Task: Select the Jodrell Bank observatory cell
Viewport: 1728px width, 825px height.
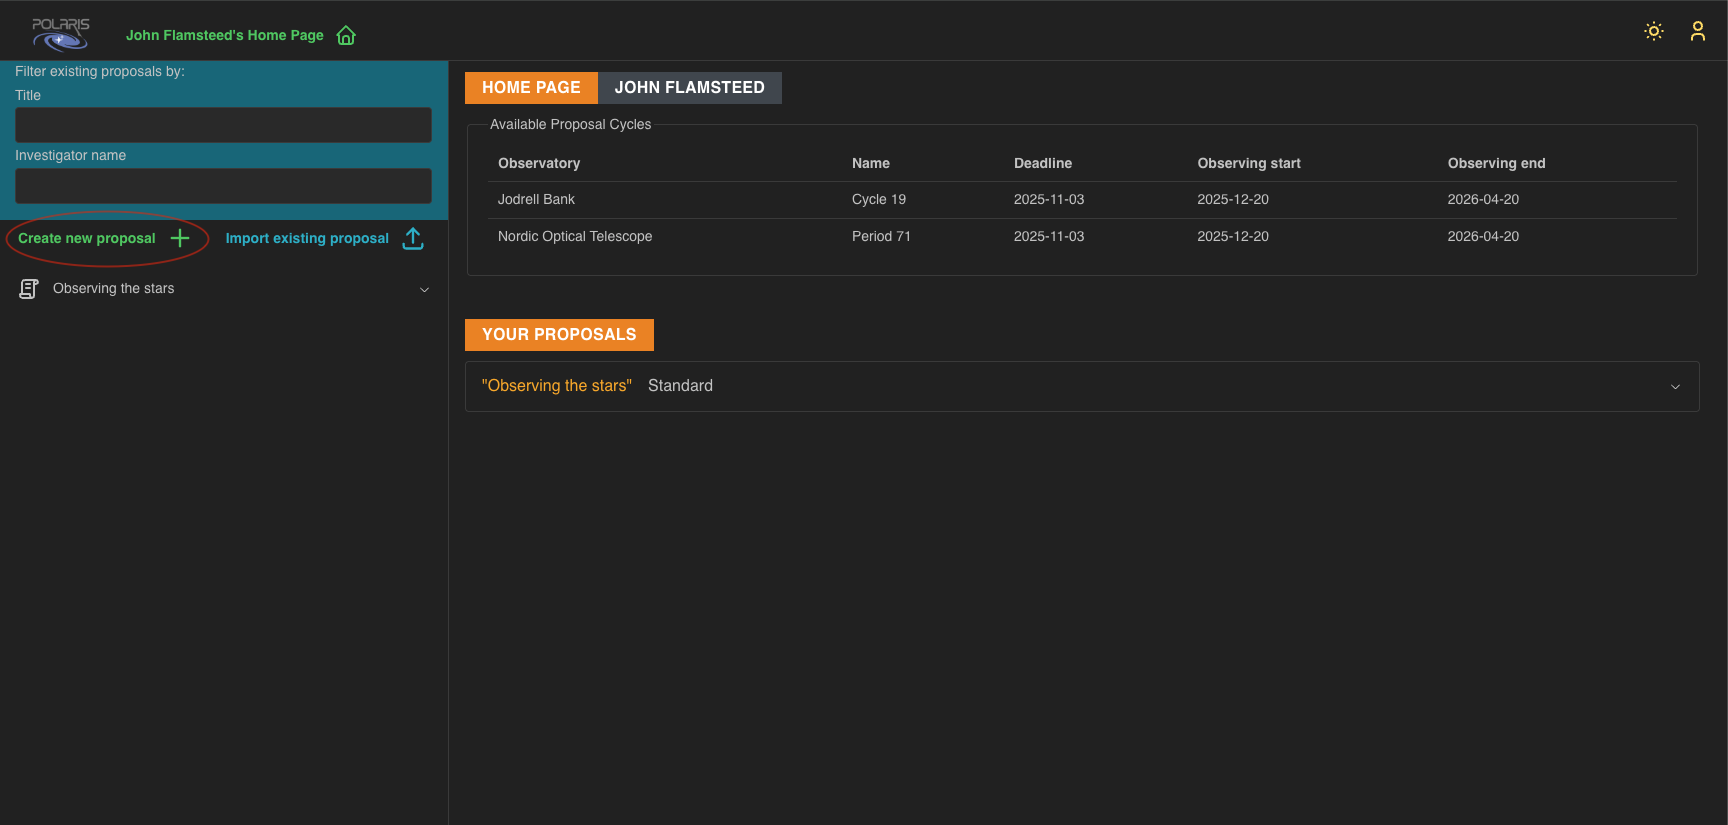Action: pos(536,199)
